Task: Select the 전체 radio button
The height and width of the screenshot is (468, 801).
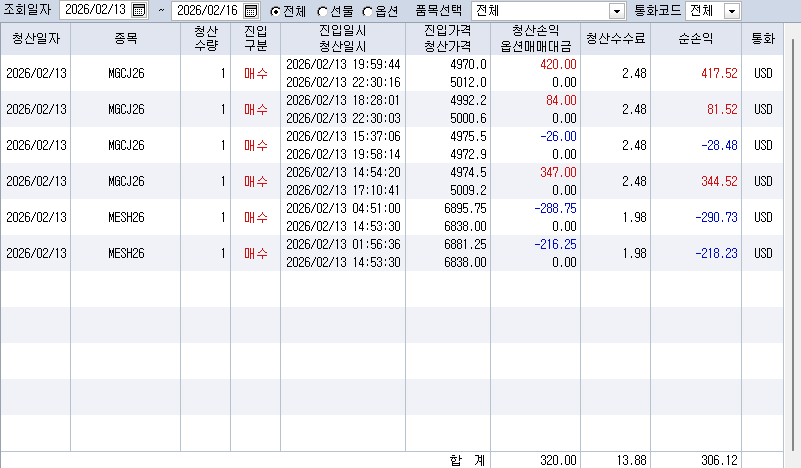Action: point(275,11)
